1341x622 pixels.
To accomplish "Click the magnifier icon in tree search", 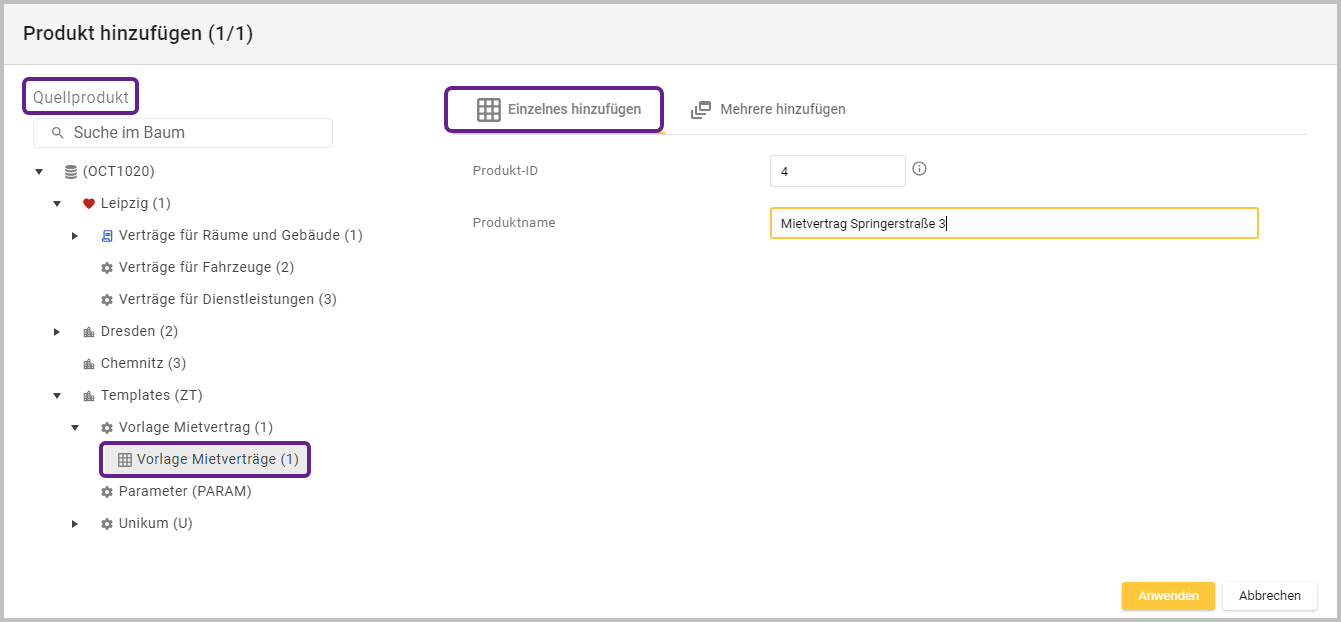I will coord(58,133).
